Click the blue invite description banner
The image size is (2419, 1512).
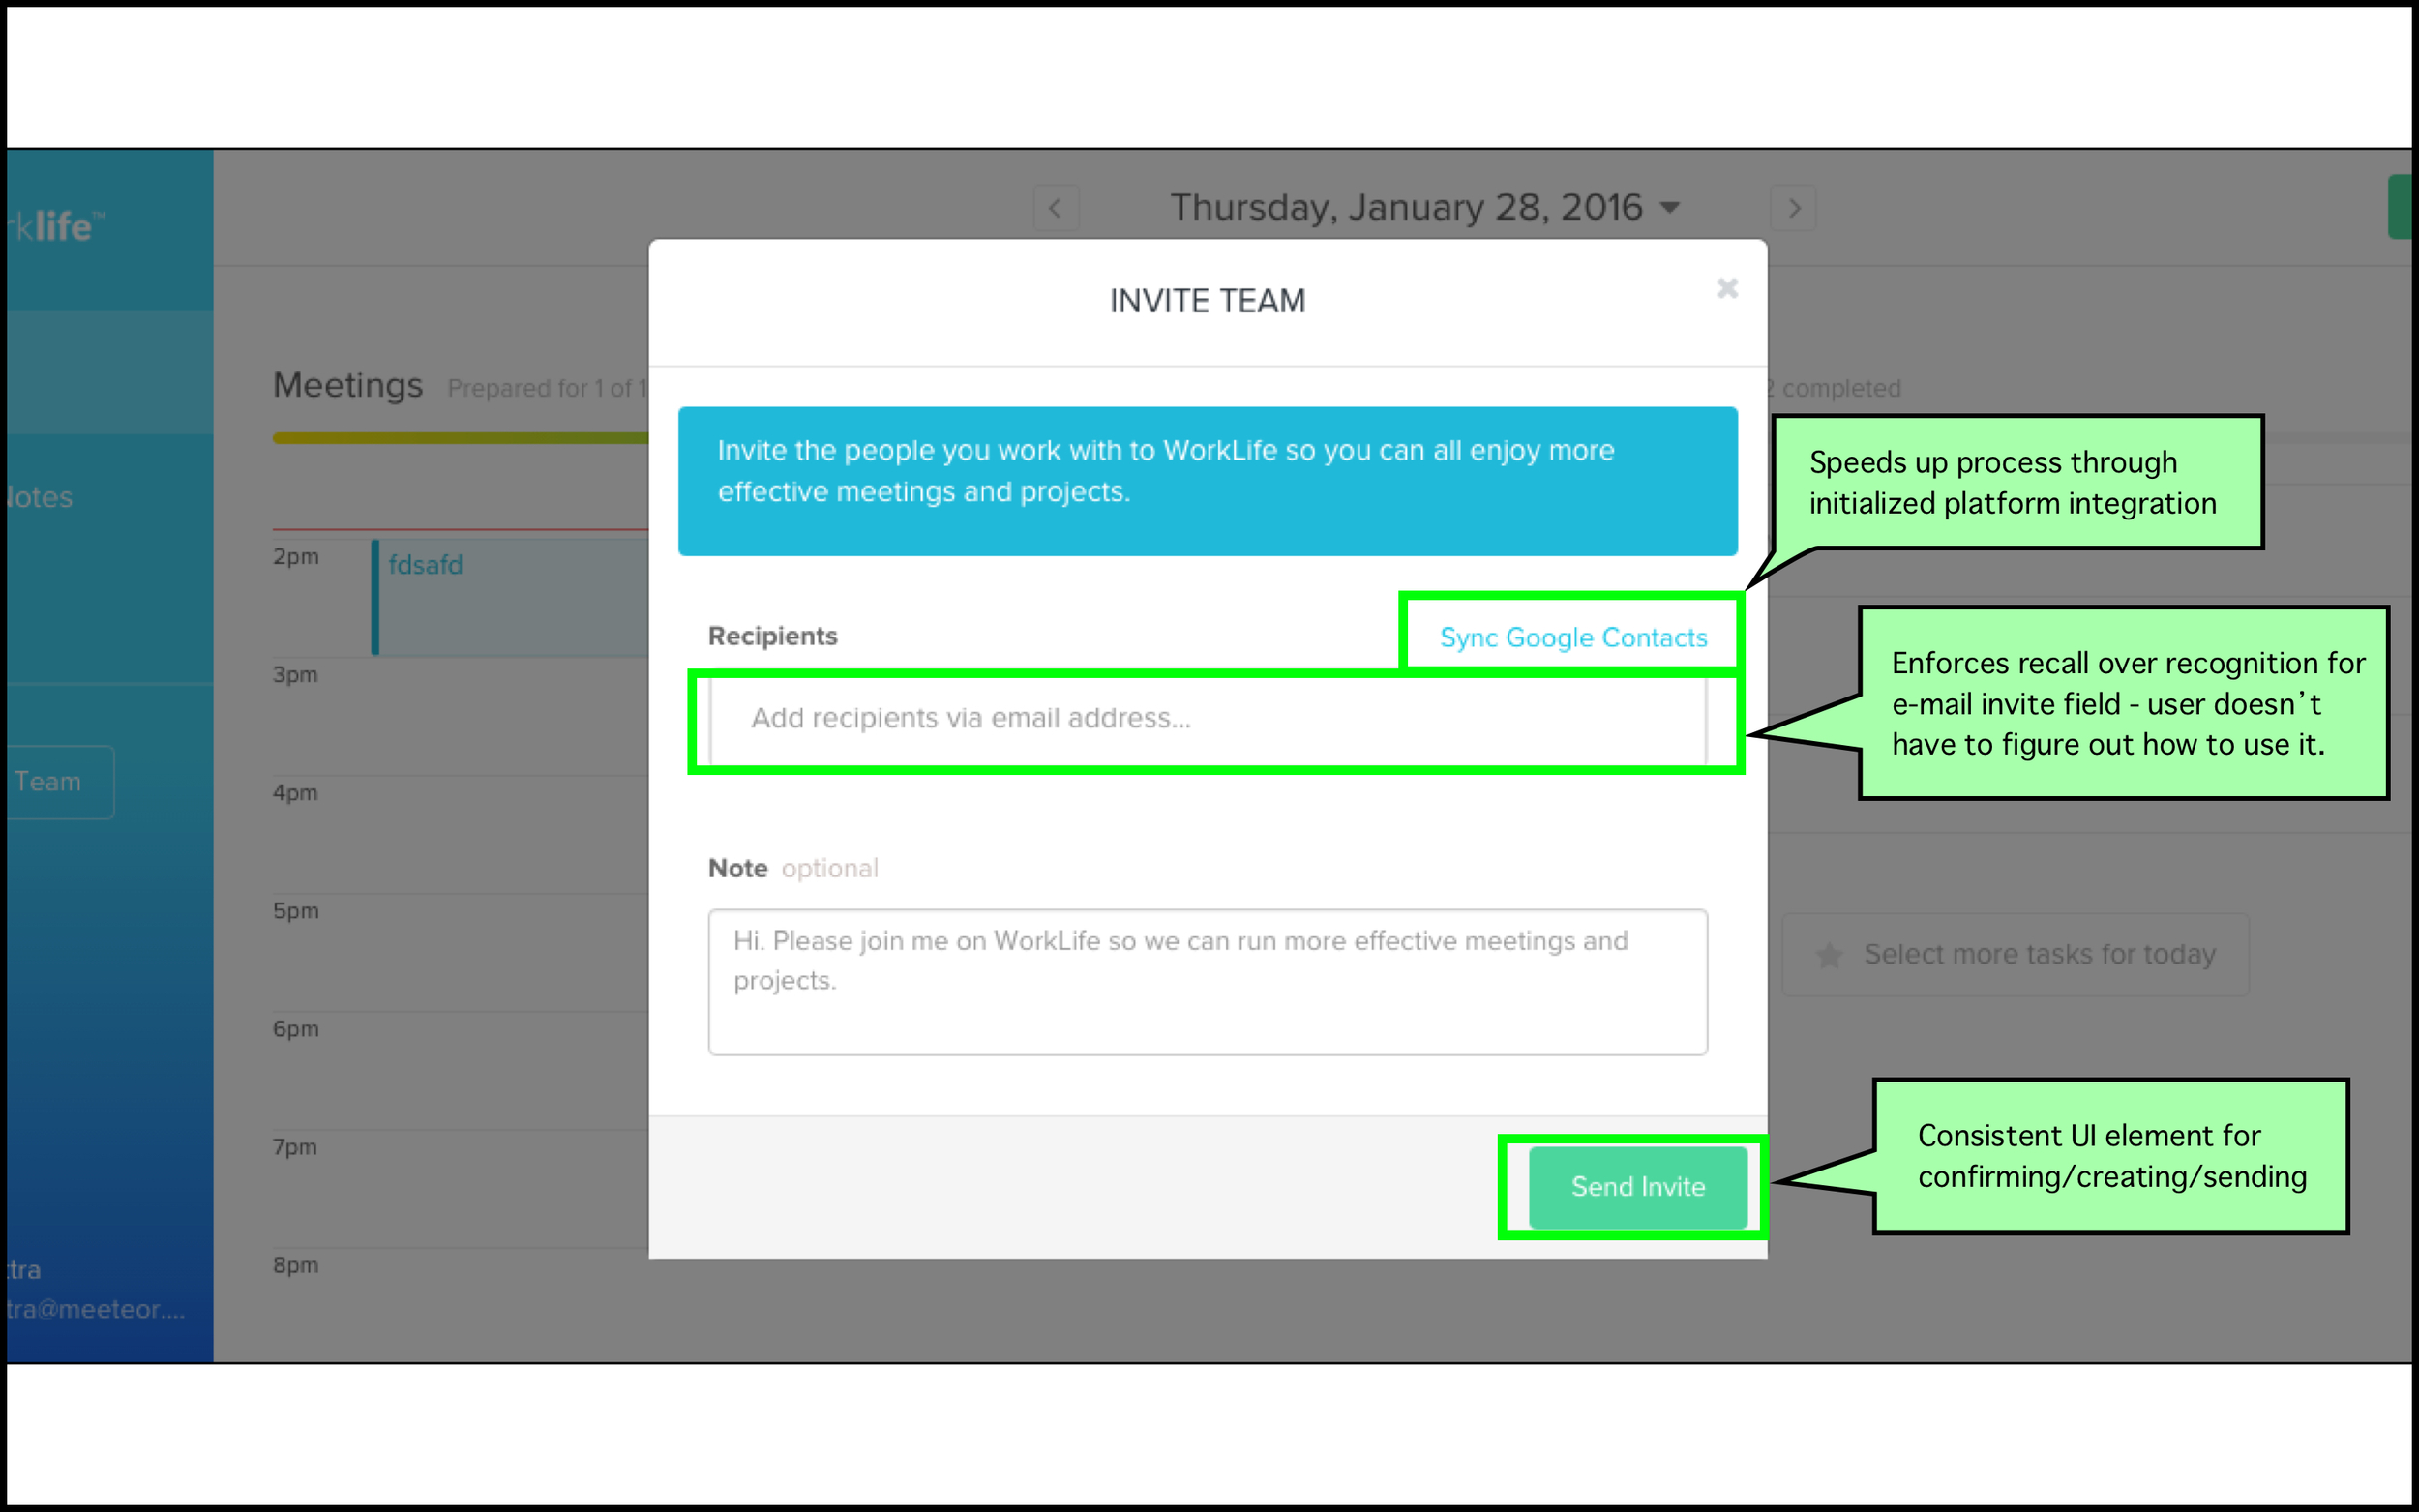coord(1207,481)
